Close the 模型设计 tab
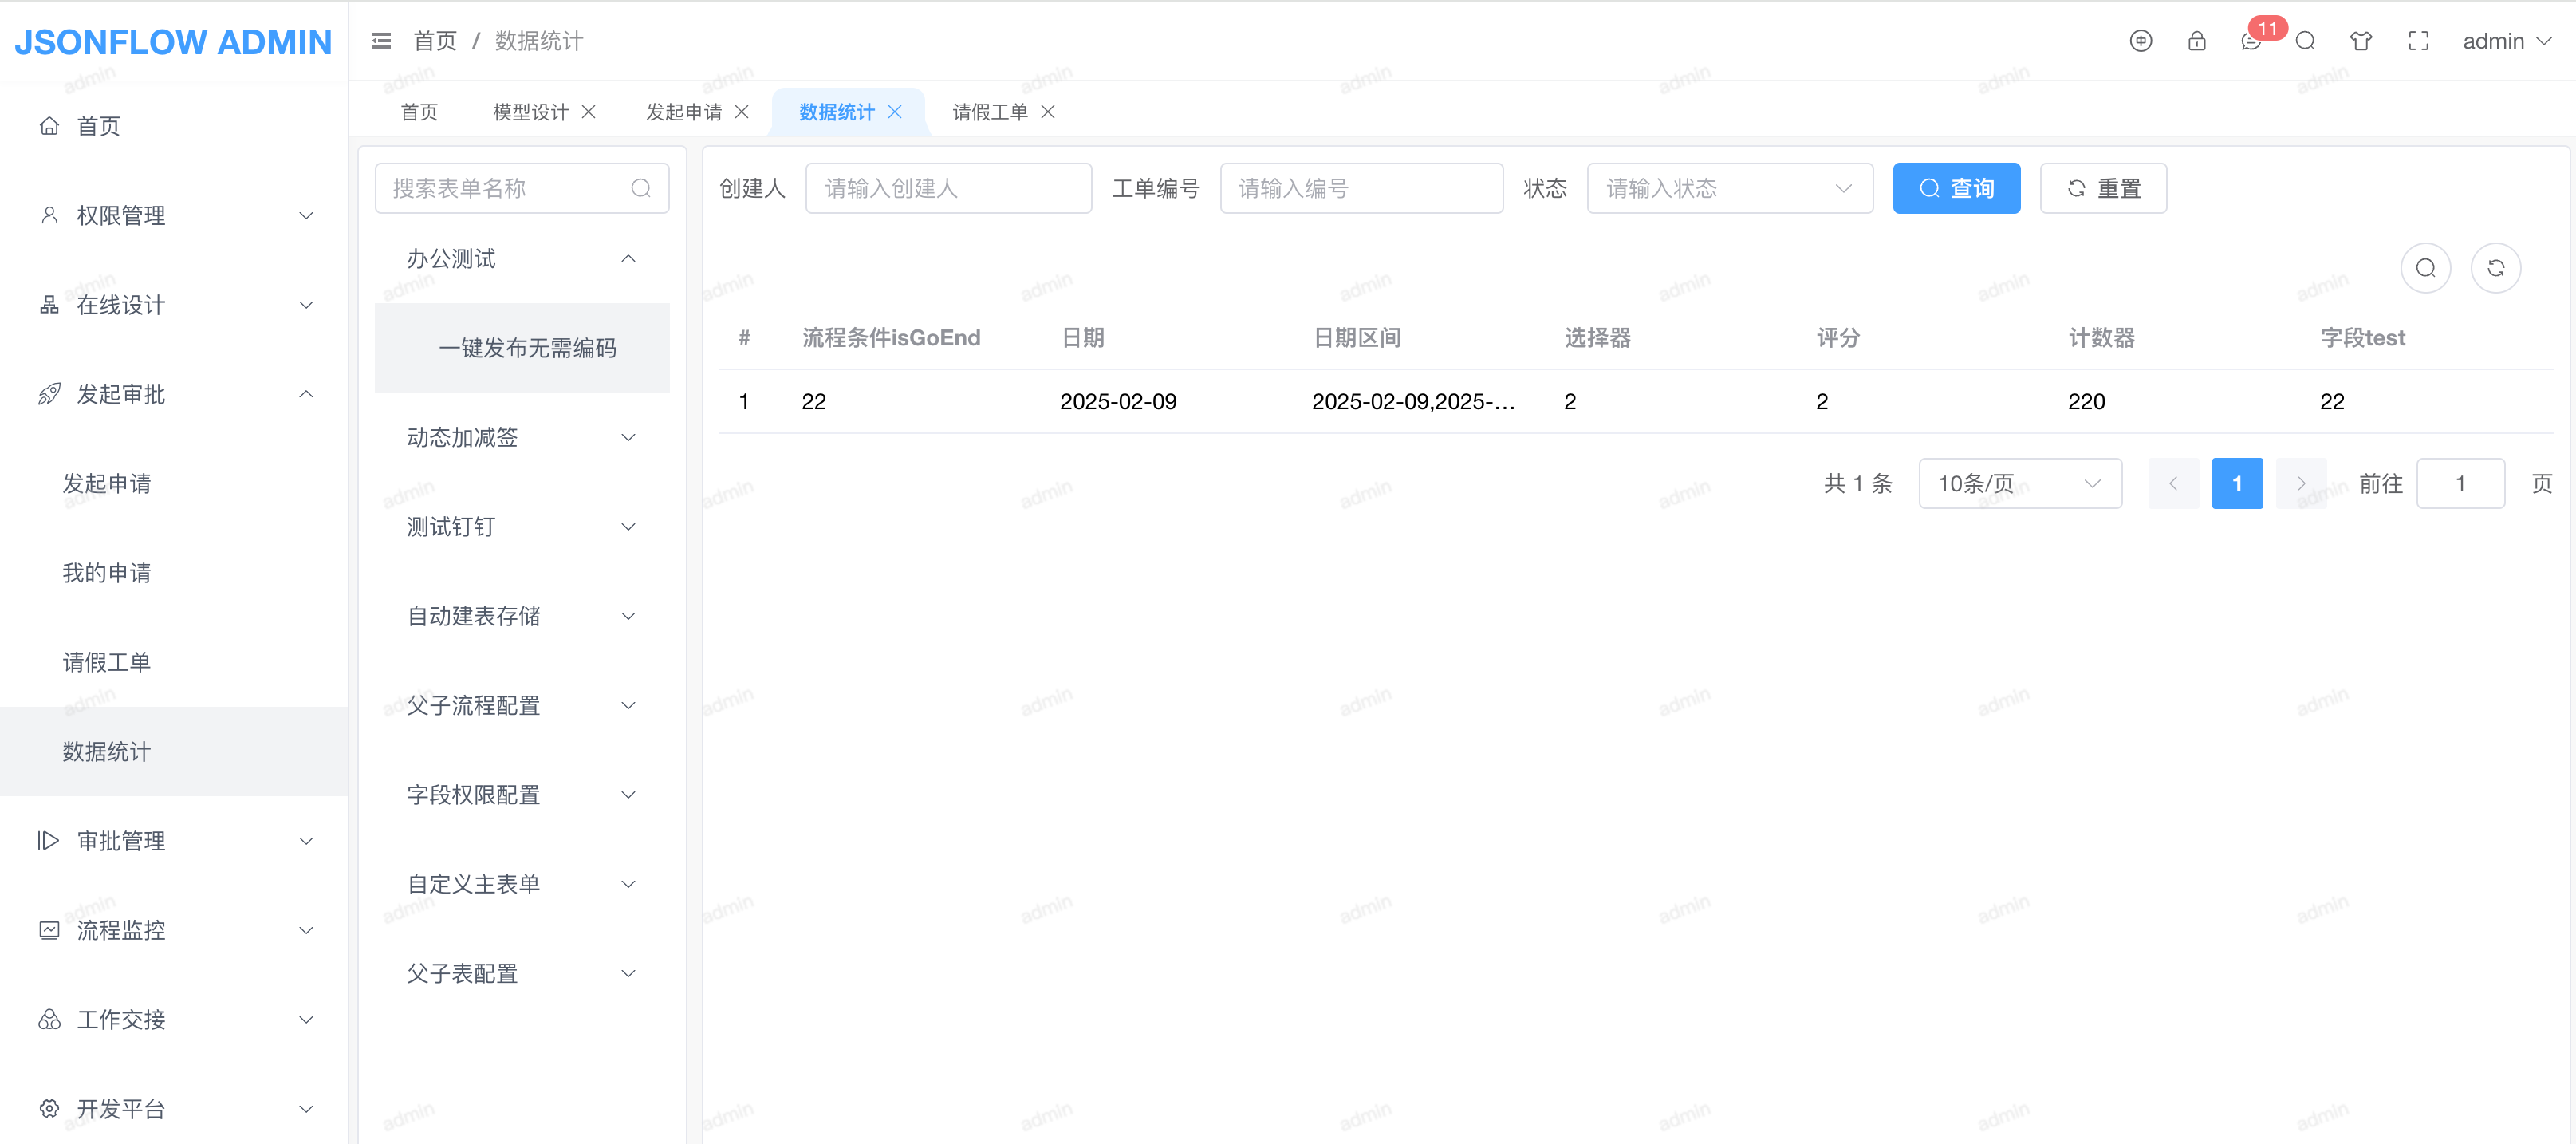The image size is (2576, 1144). click(589, 112)
